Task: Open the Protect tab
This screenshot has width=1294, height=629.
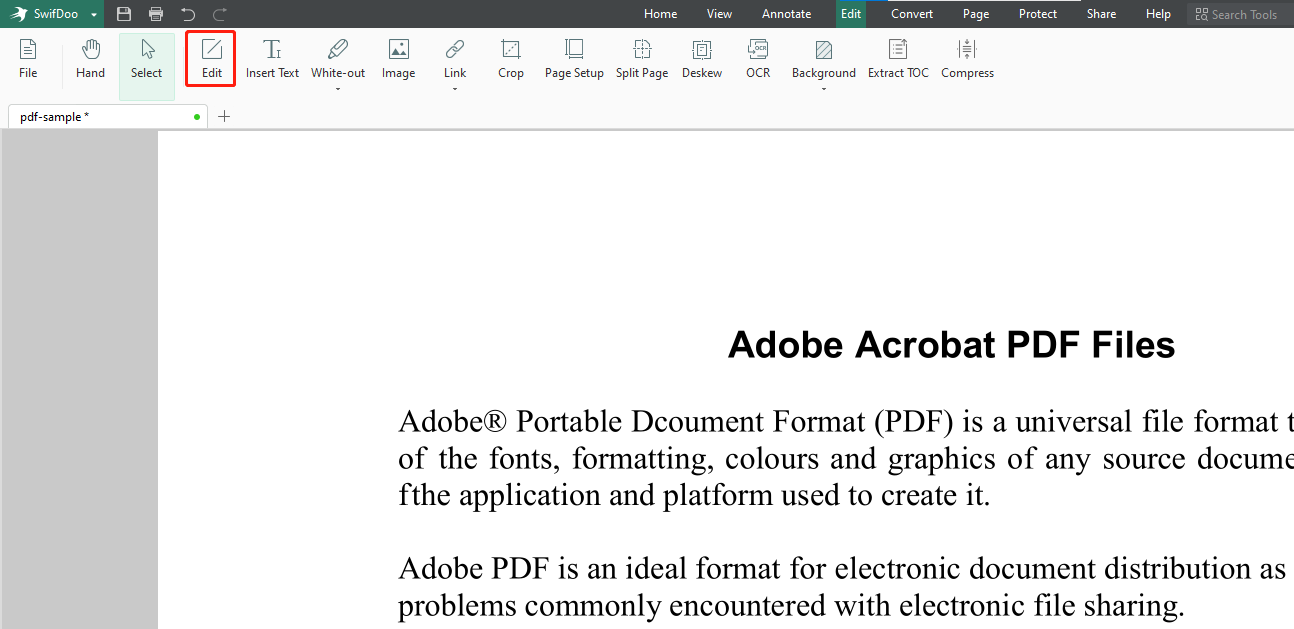Action: coord(1038,14)
